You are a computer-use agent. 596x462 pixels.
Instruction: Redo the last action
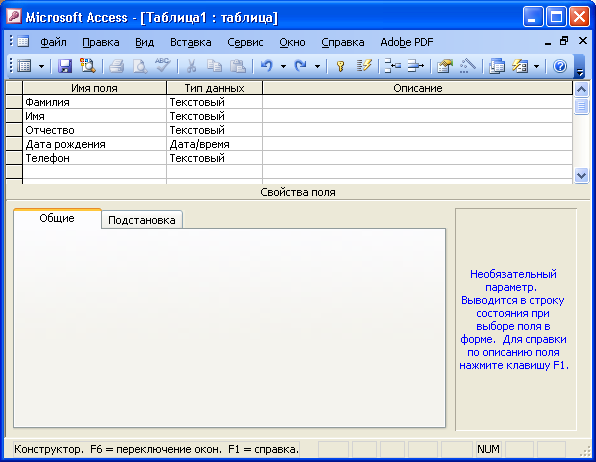[x=301, y=66]
